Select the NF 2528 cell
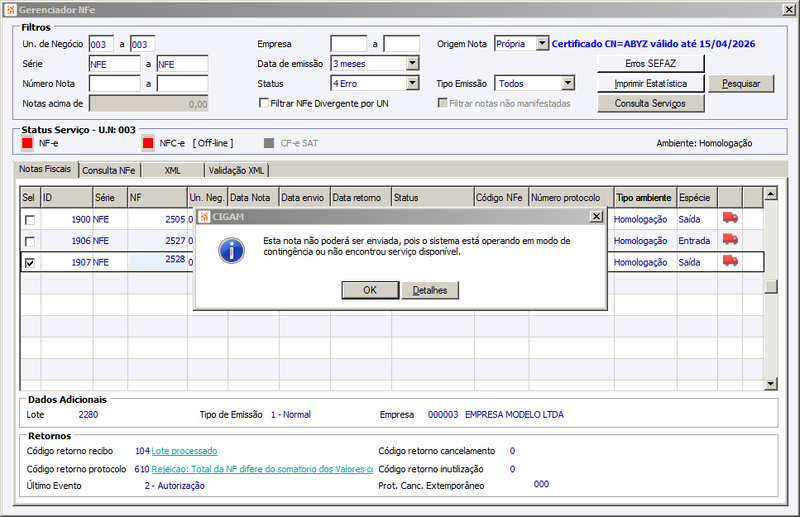This screenshot has height=517, width=800. (x=157, y=260)
